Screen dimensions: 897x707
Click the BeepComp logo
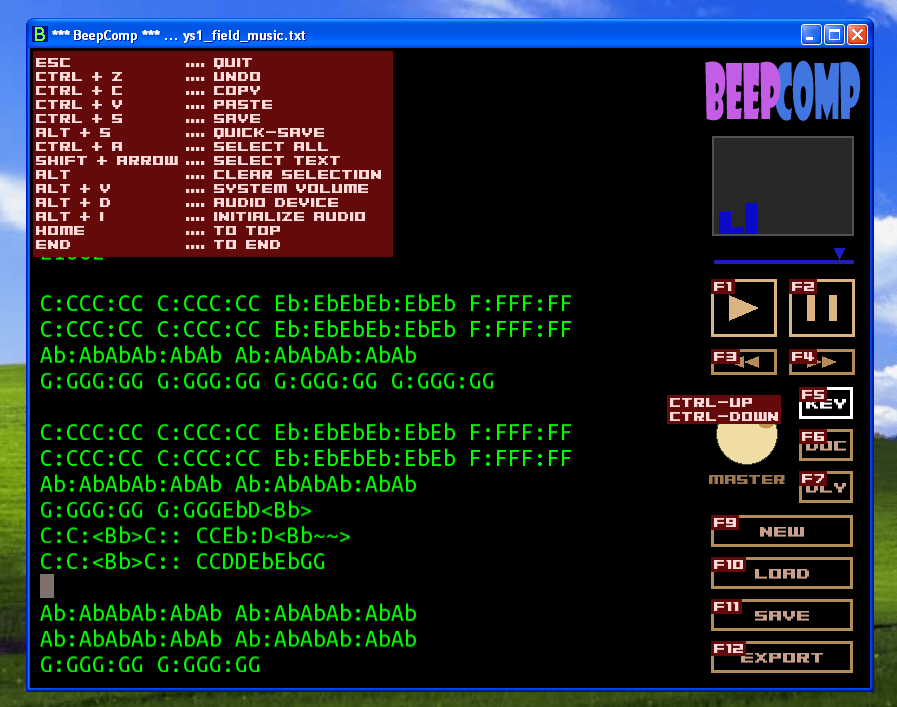(x=782, y=92)
